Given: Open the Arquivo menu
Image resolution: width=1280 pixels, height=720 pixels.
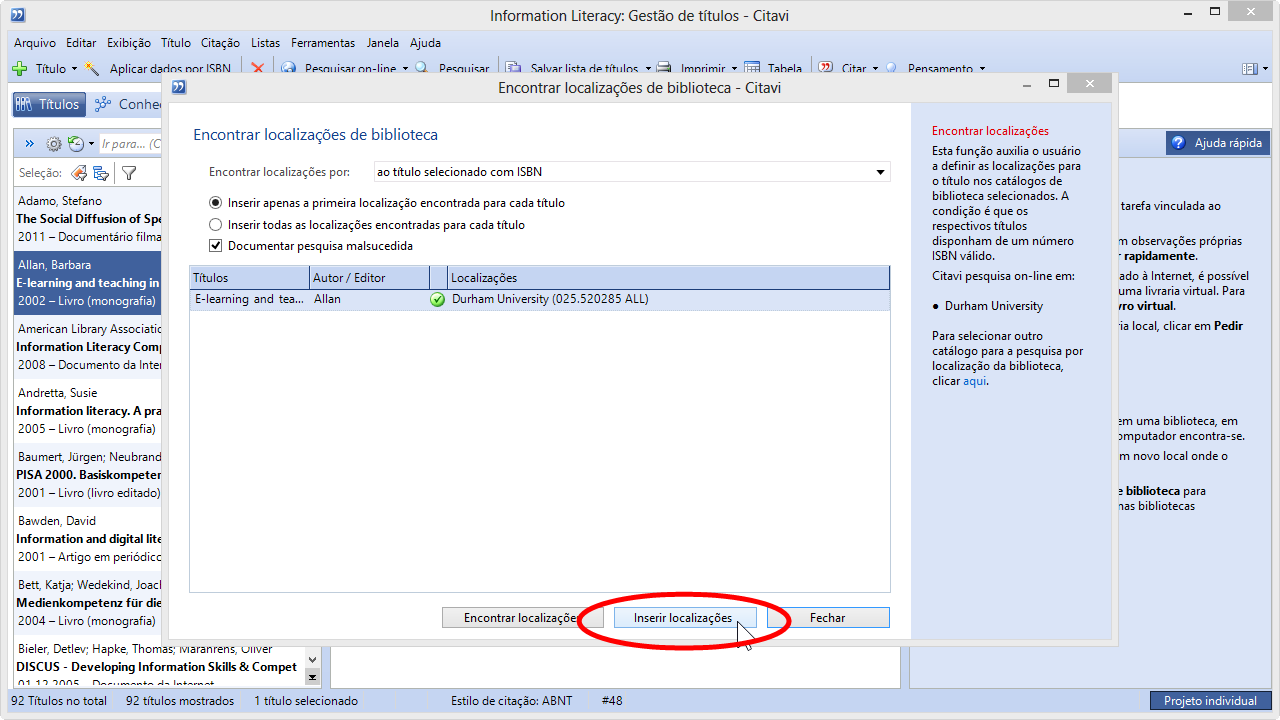Looking at the screenshot, I should [35, 43].
